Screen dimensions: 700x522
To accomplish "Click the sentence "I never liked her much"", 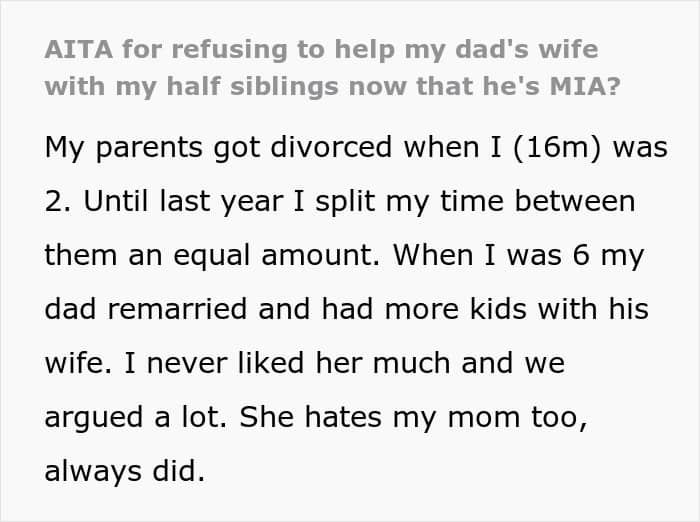I will (287, 363).
